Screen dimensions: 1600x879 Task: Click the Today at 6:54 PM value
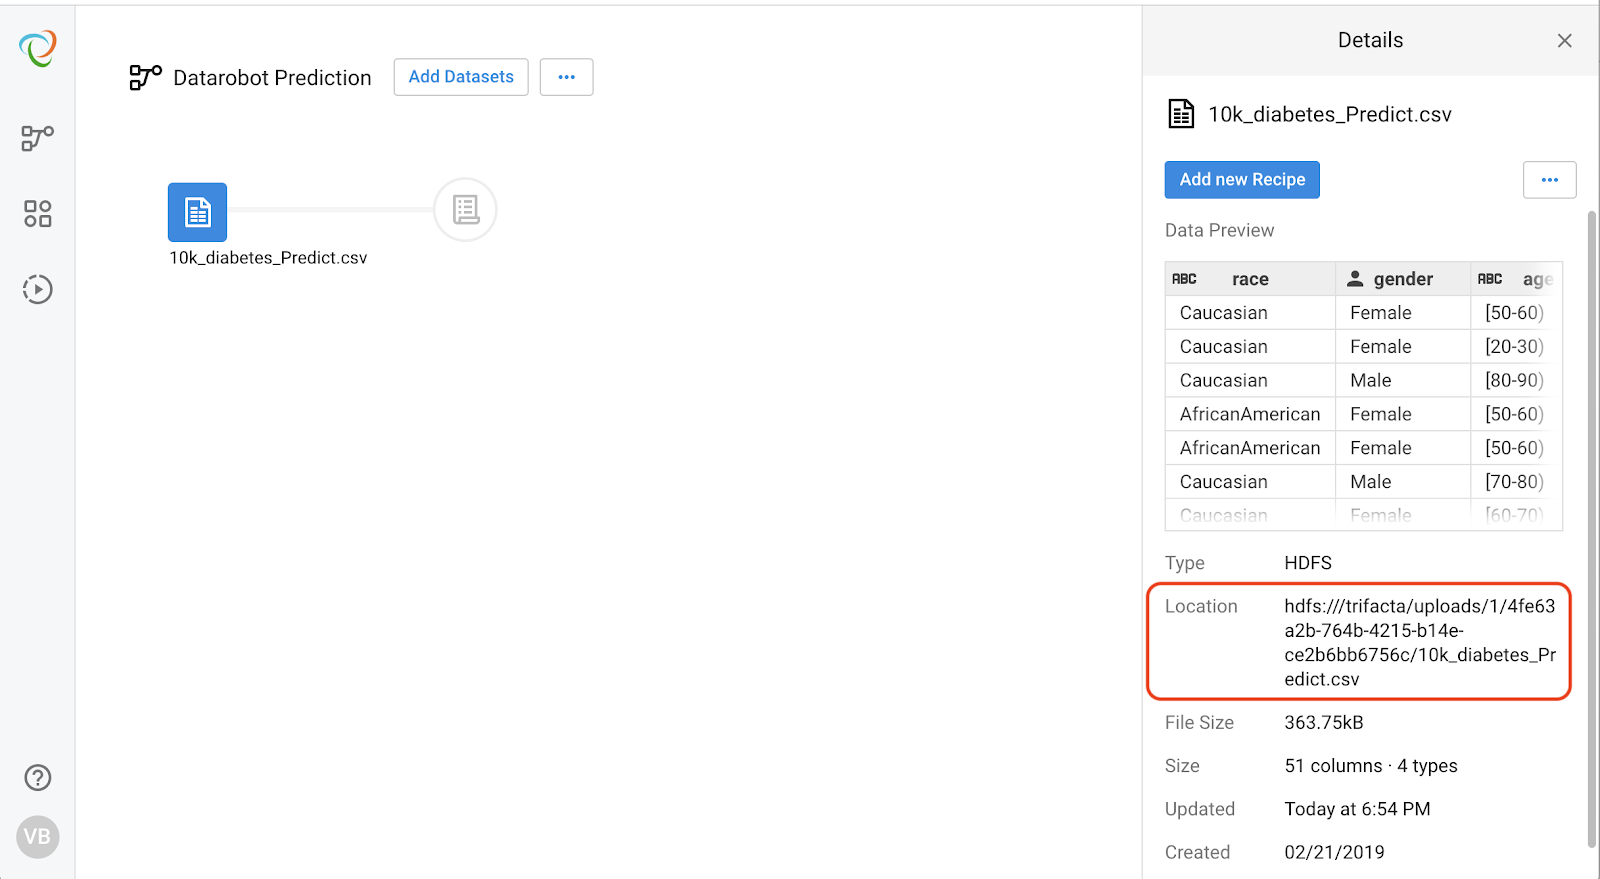(x=1357, y=809)
